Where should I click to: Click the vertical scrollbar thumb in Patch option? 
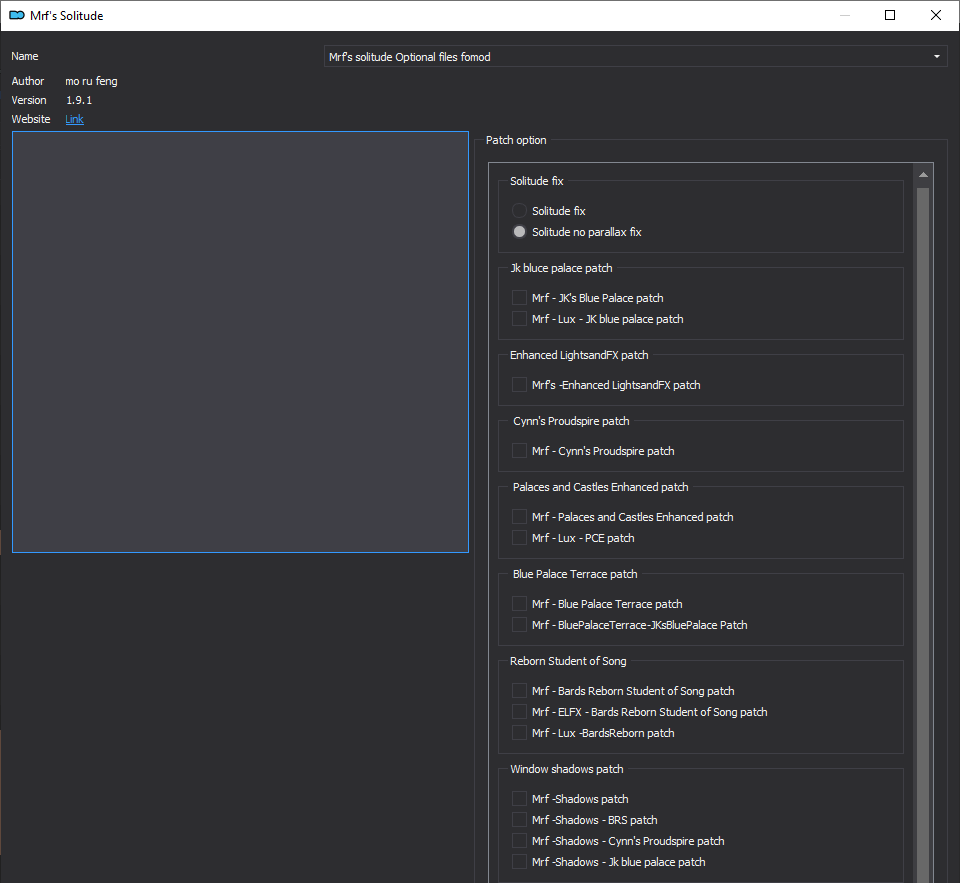[923, 535]
